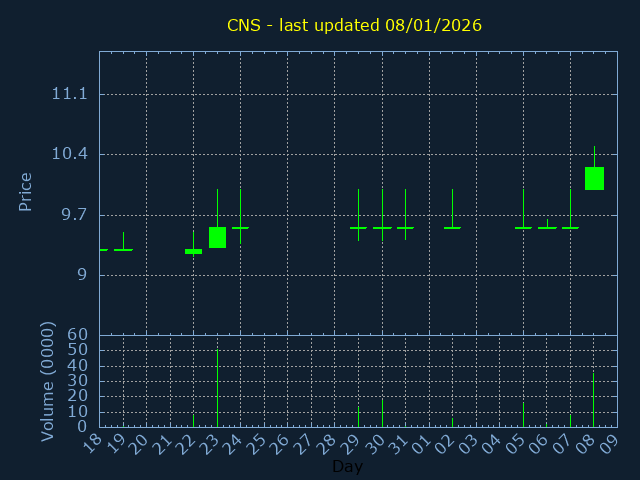The height and width of the screenshot is (480, 640).
Task: Click the 11.1 price axis label
Action: coord(69,94)
